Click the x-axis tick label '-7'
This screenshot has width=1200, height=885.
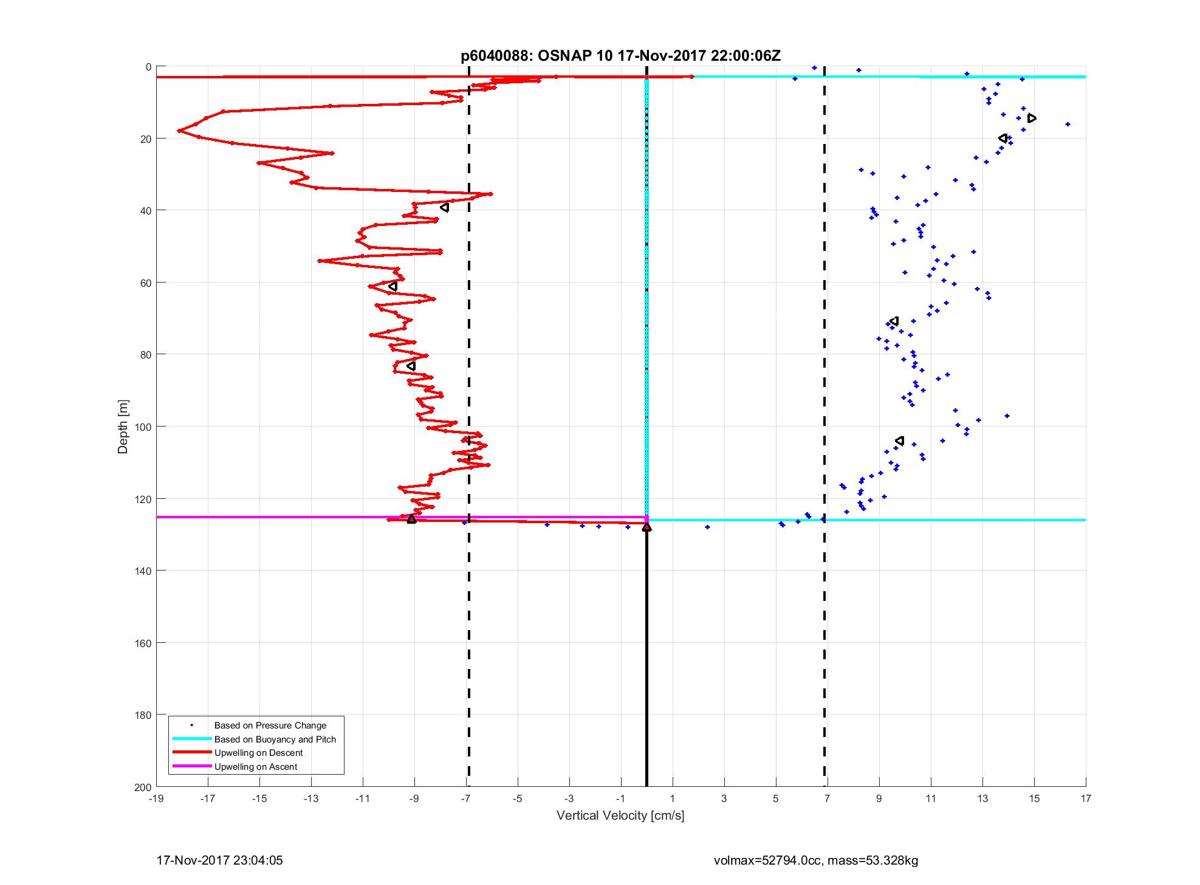(466, 798)
